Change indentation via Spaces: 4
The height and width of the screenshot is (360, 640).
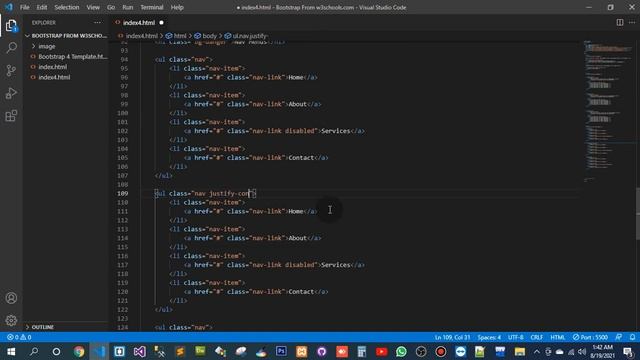[x=489, y=337]
